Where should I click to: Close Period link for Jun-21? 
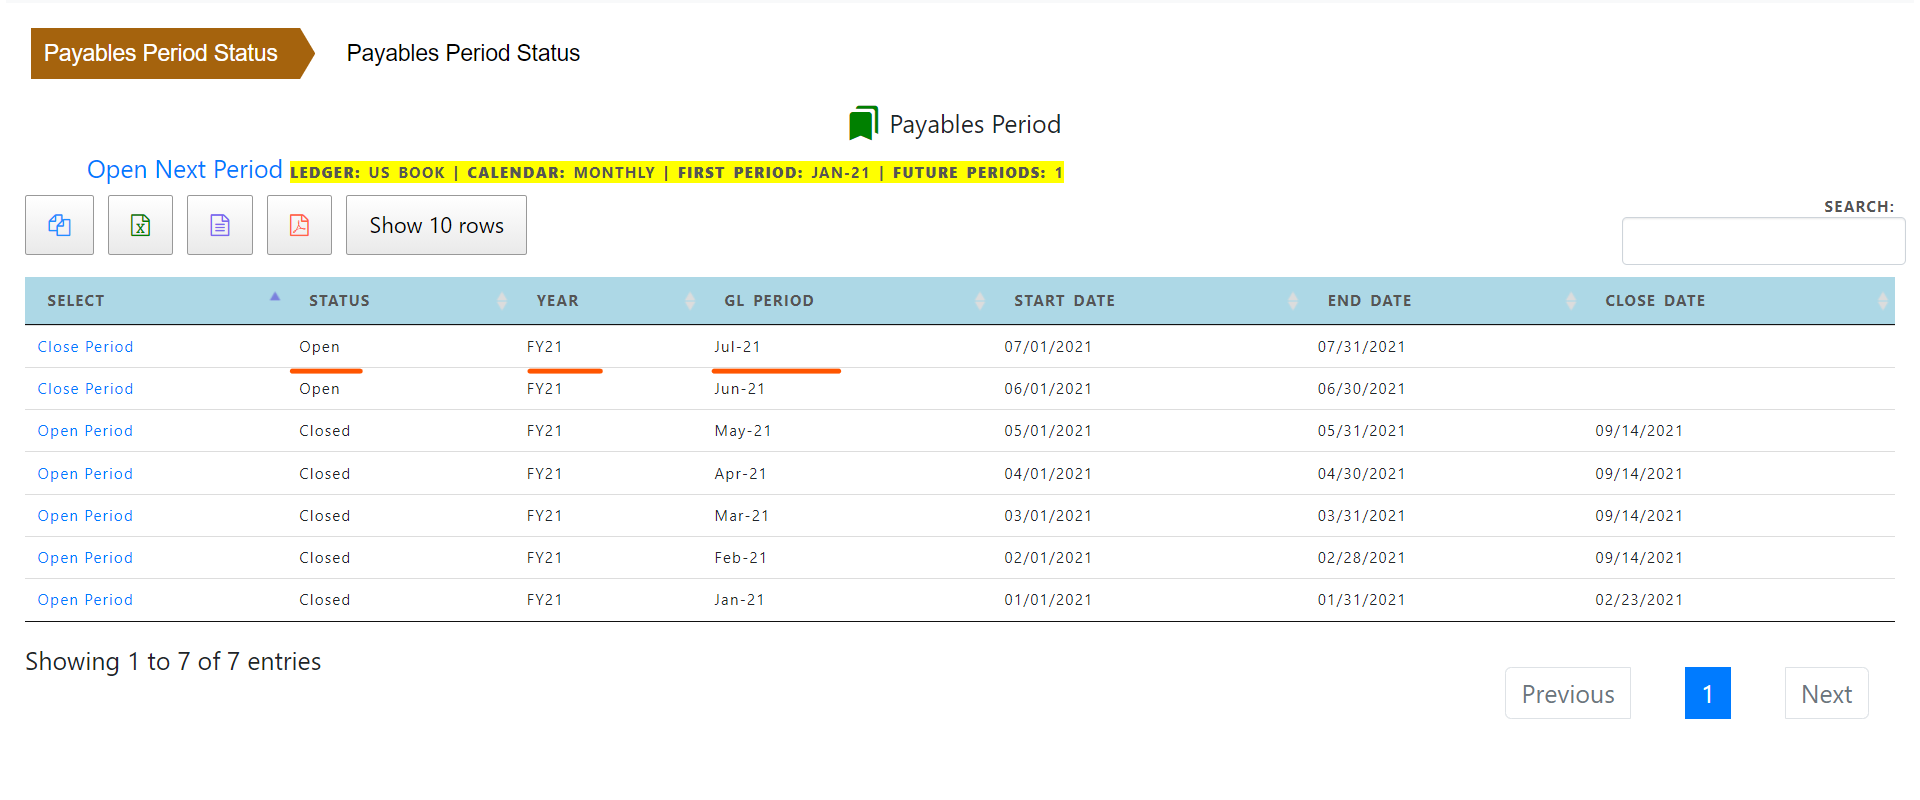pos(85,389)
